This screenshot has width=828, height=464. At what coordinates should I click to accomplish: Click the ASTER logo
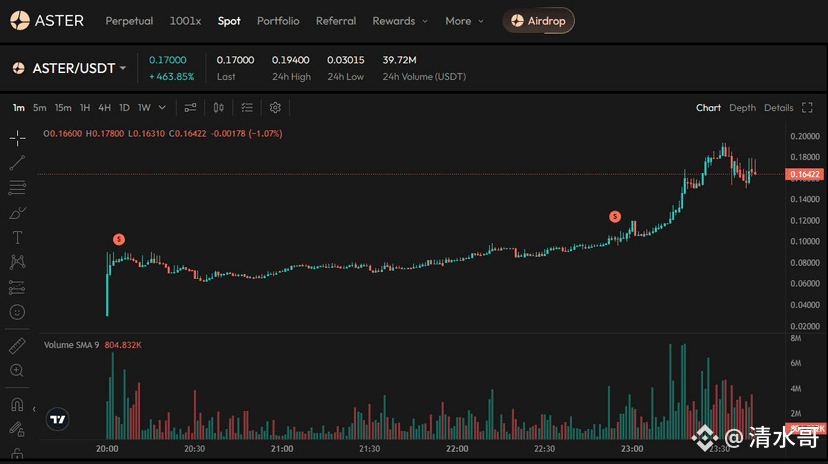(46, 21)
